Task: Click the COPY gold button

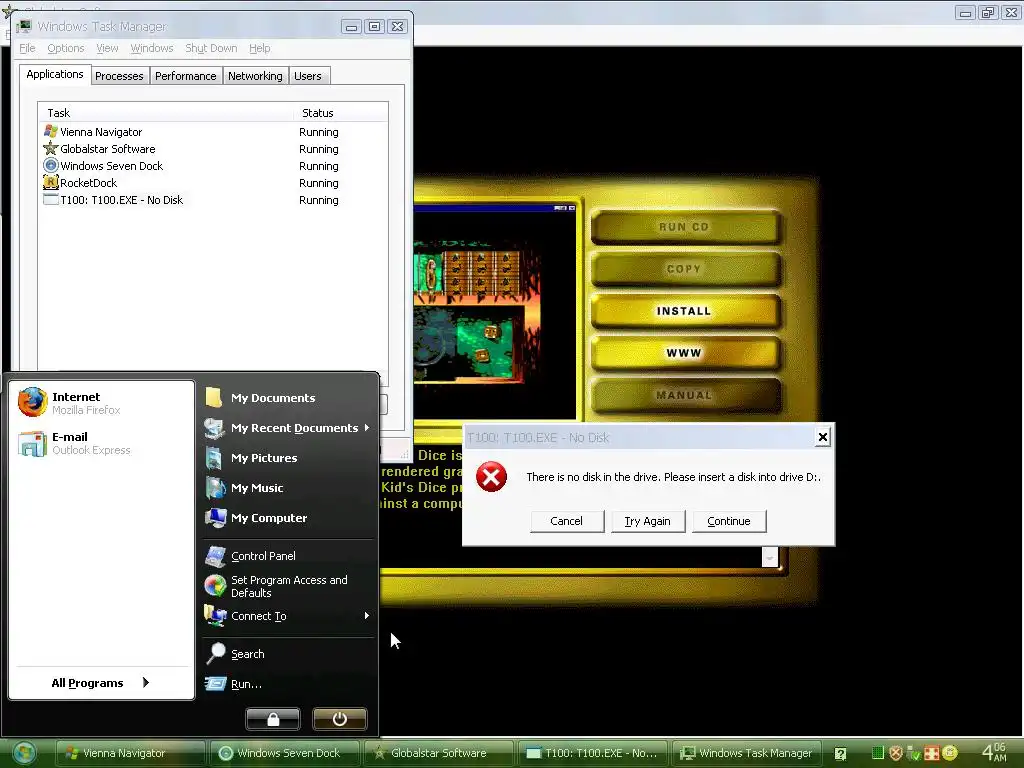Action: 684,268
